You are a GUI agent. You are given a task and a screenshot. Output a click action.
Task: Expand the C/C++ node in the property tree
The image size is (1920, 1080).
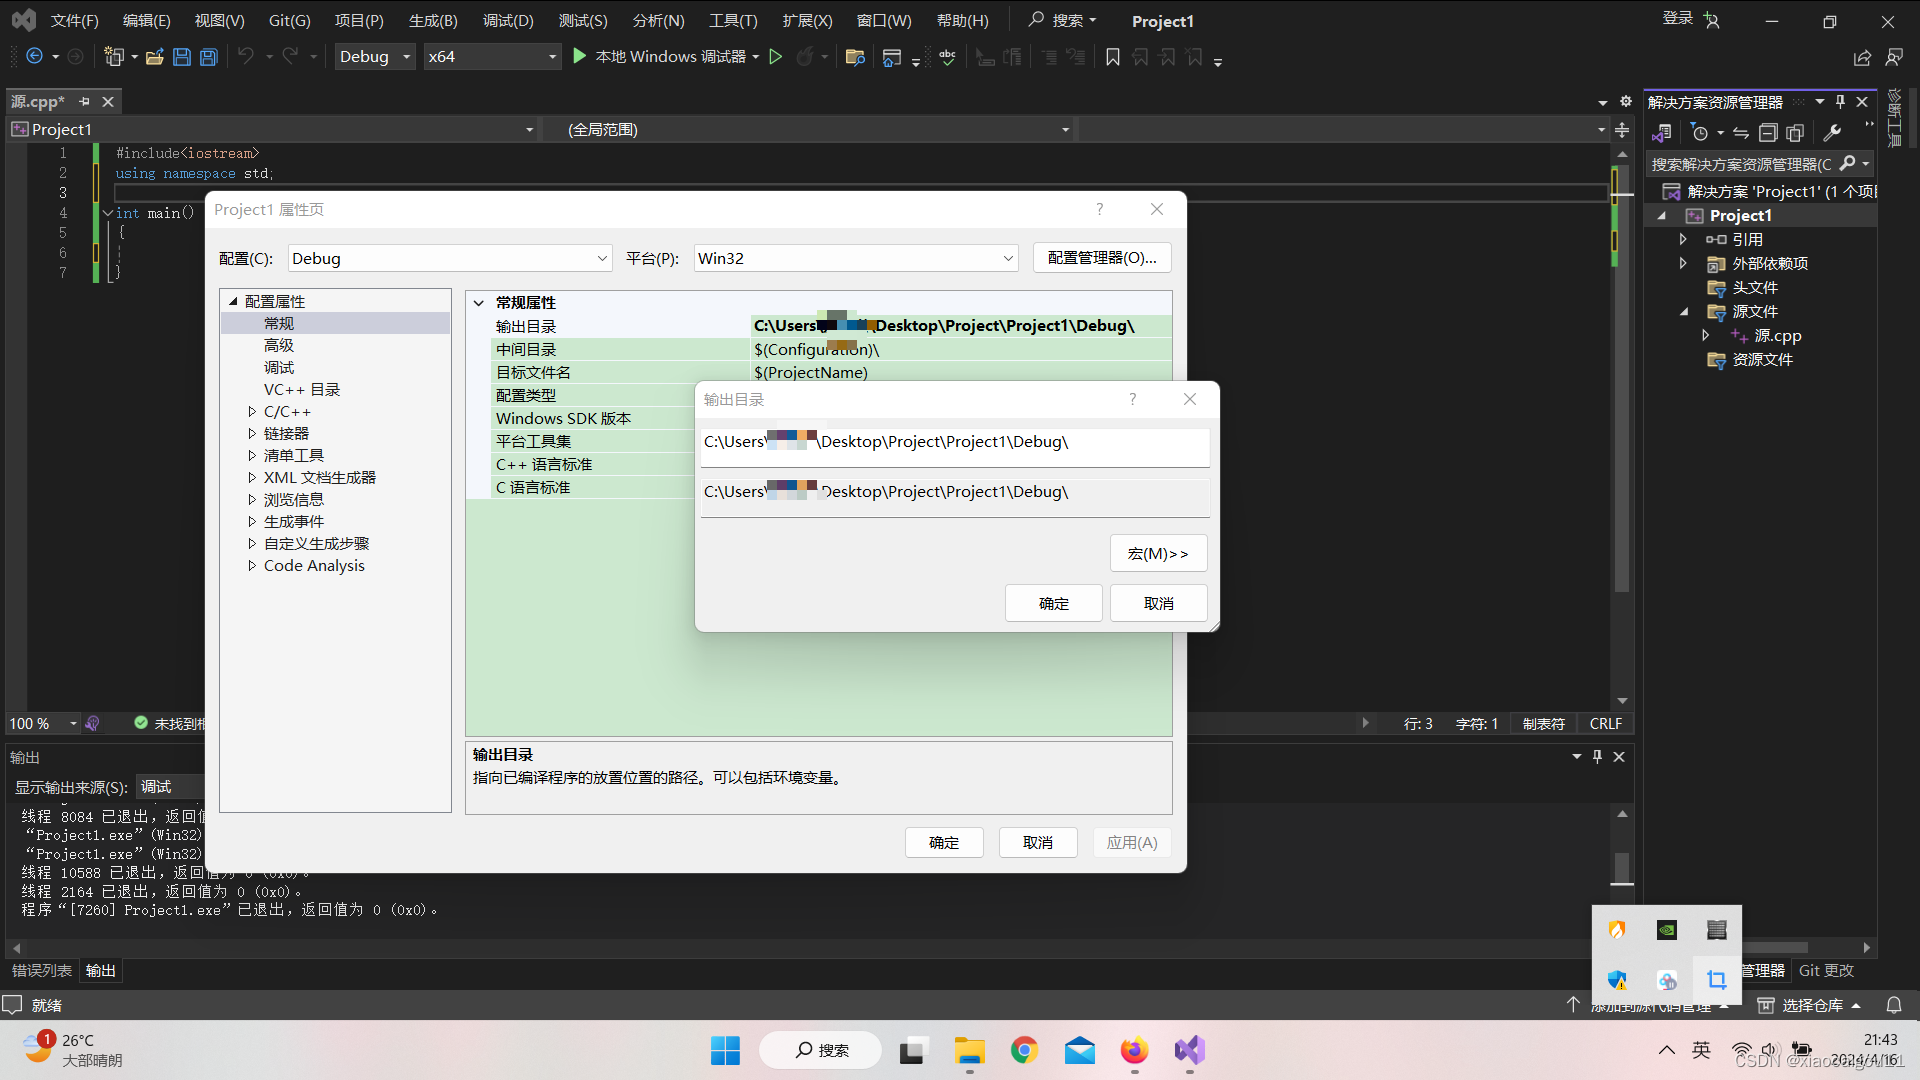pyautogui.click(x=252, y=412)
